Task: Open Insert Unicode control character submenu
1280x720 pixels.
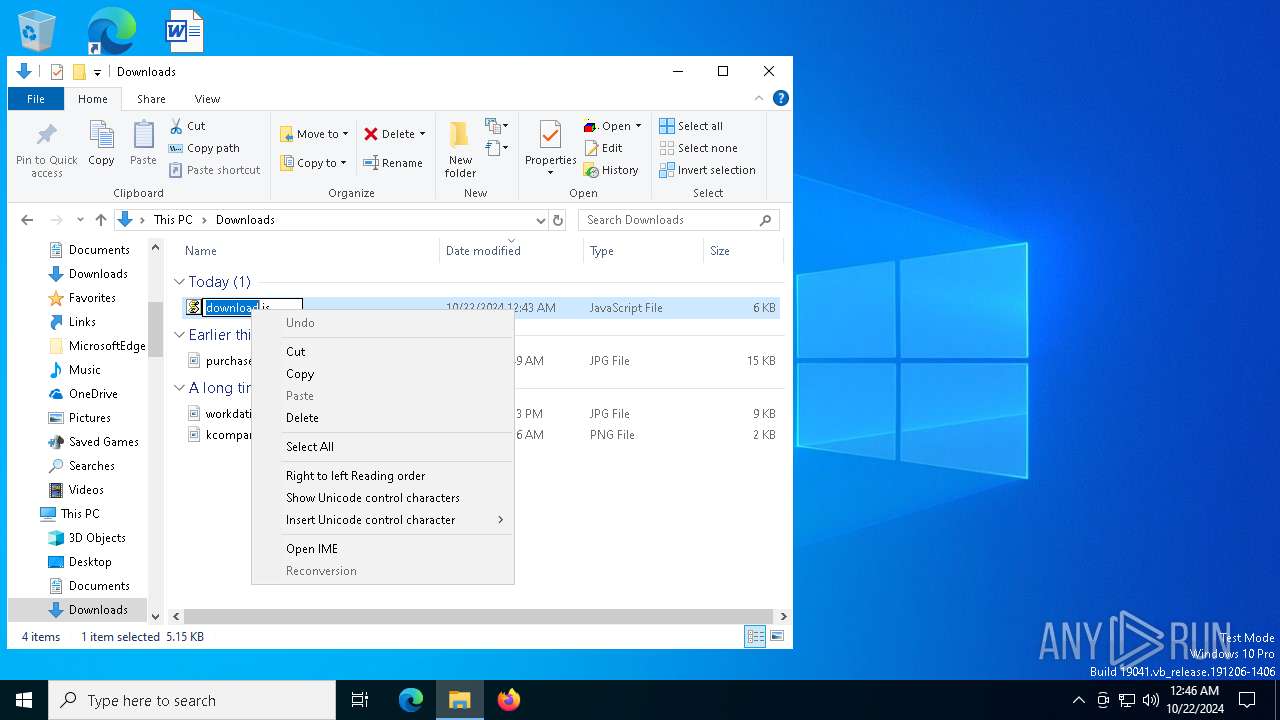Action: point(382,520)
